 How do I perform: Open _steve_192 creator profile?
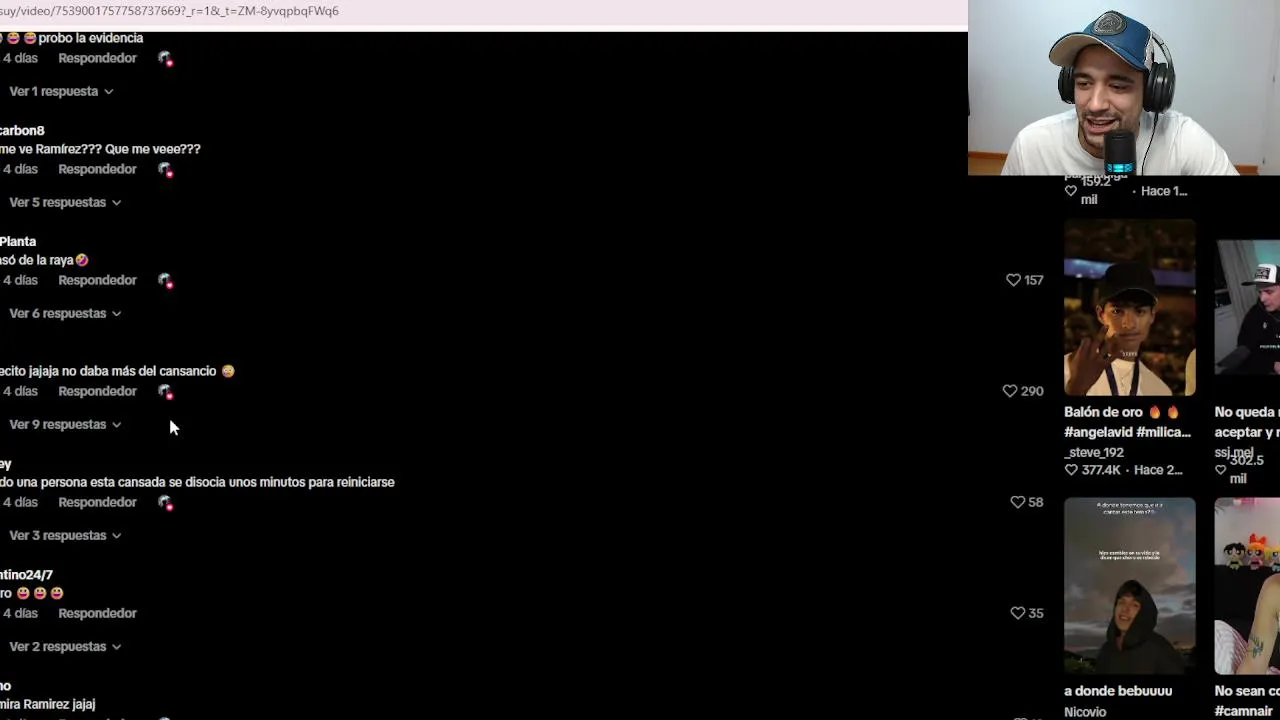pyautogui.click(x=1093, y=452)
